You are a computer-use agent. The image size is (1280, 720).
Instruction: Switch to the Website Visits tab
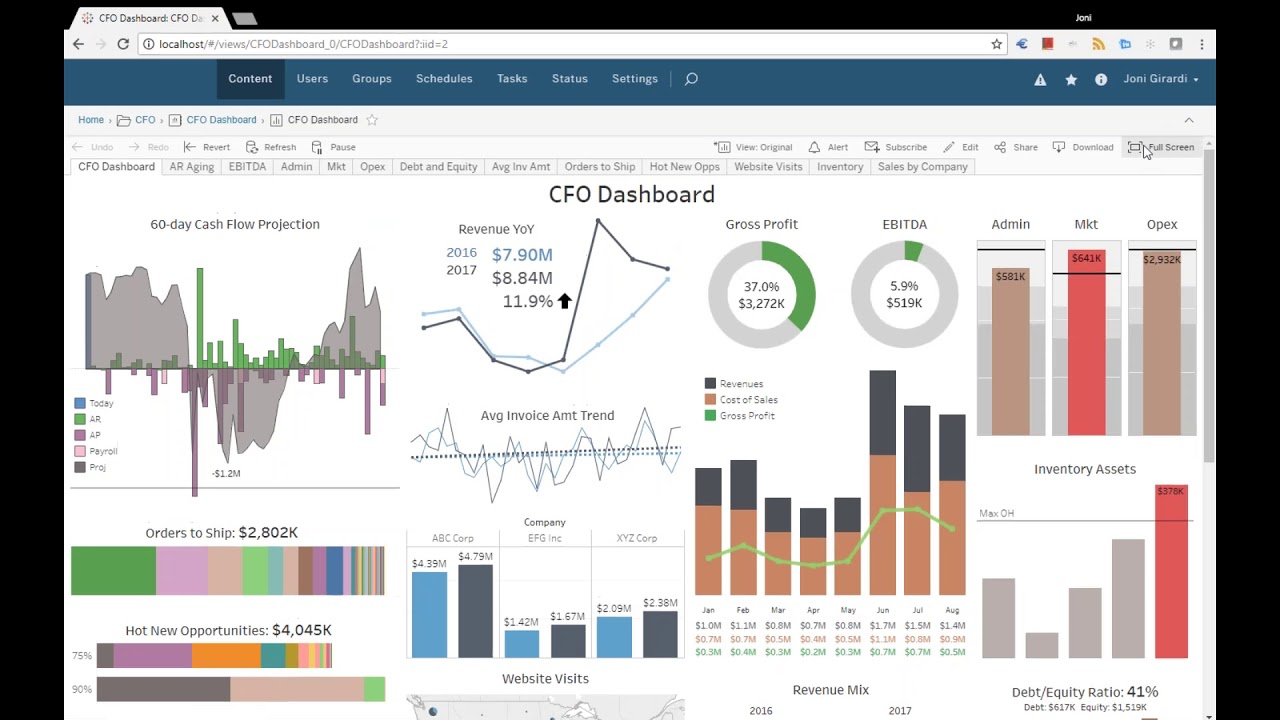coord(768,167)
